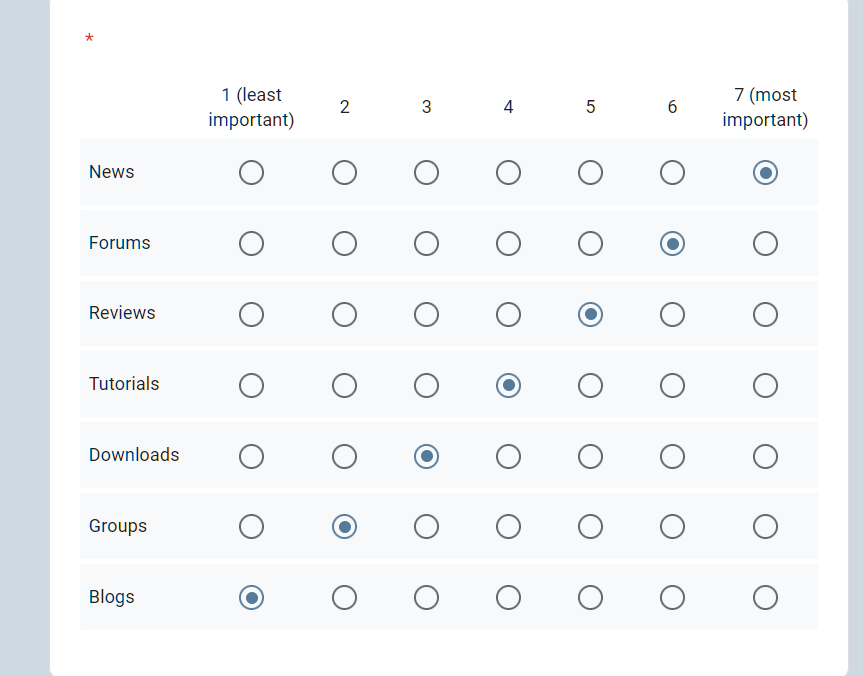The image size is (863, 676).
Task: Rate Reviews as 7 (most important)
Action: pyautogui.click(x=766, y=315)
